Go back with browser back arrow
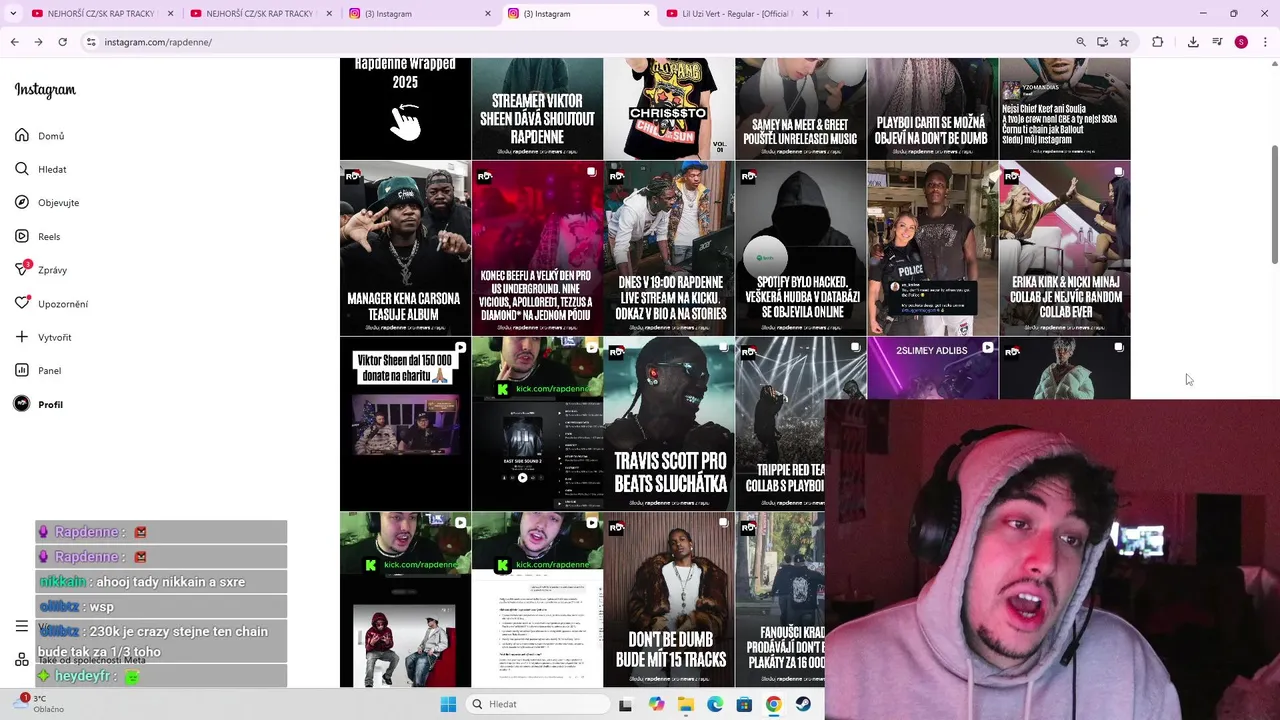 pos(14,42)
